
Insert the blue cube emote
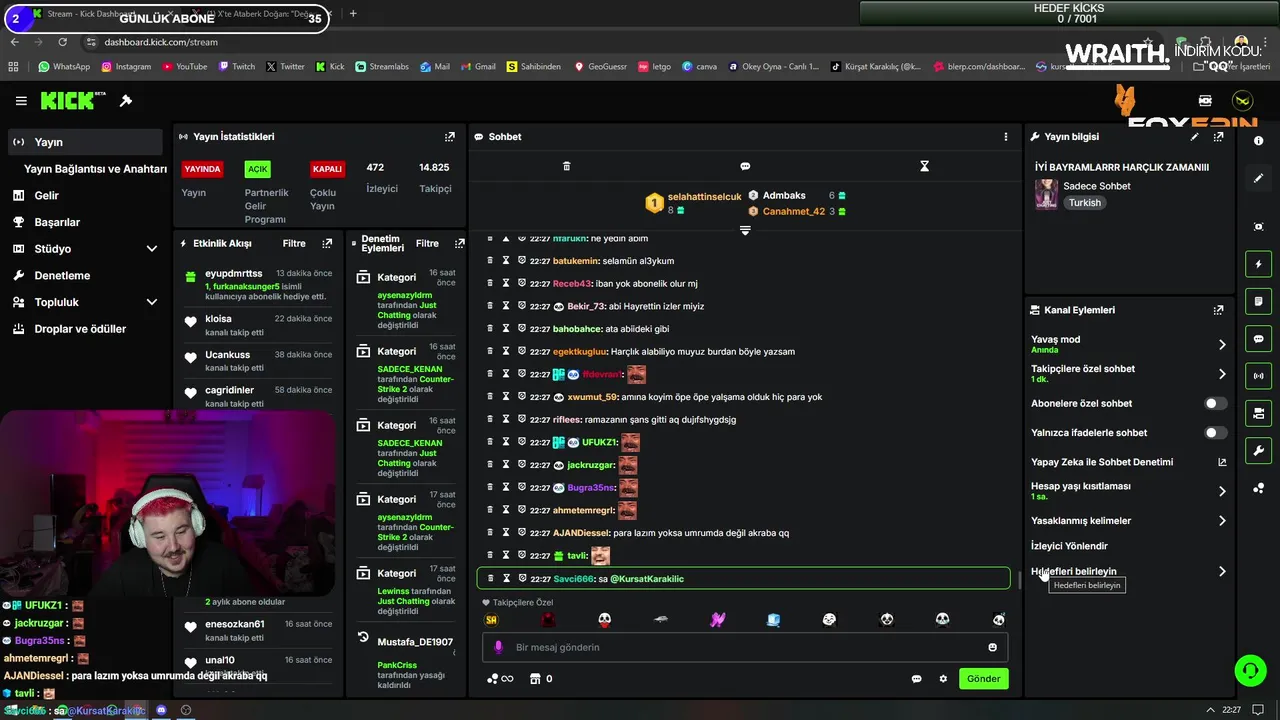tap(773, 620)
